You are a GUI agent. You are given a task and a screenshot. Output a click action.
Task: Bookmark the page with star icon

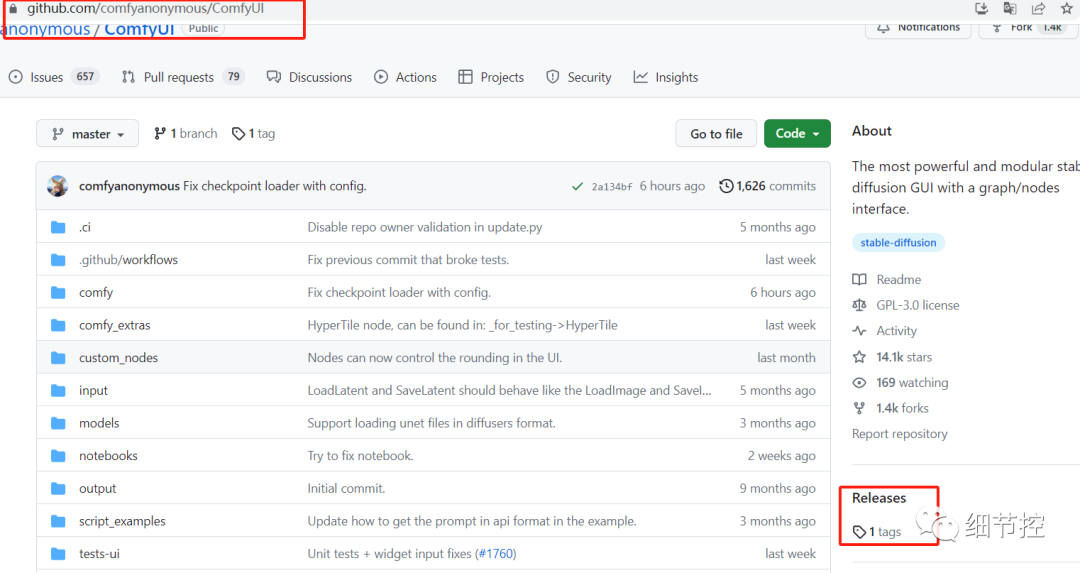[1066, 8]
